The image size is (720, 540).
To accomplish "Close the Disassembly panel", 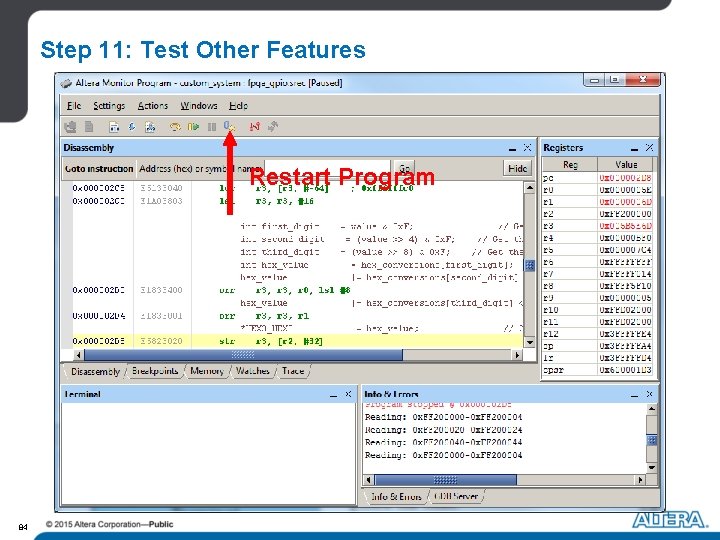I will 527,148.
